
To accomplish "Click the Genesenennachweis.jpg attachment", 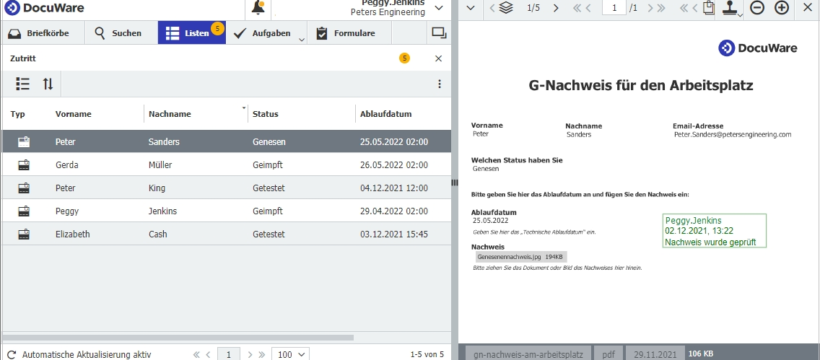I will (x=521, y=257).
